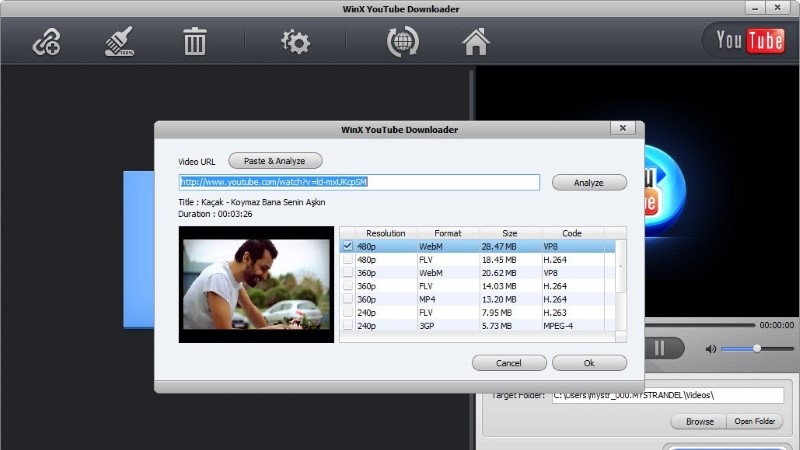Click the Analyze button
800x450 pixels.
point(589,182)
